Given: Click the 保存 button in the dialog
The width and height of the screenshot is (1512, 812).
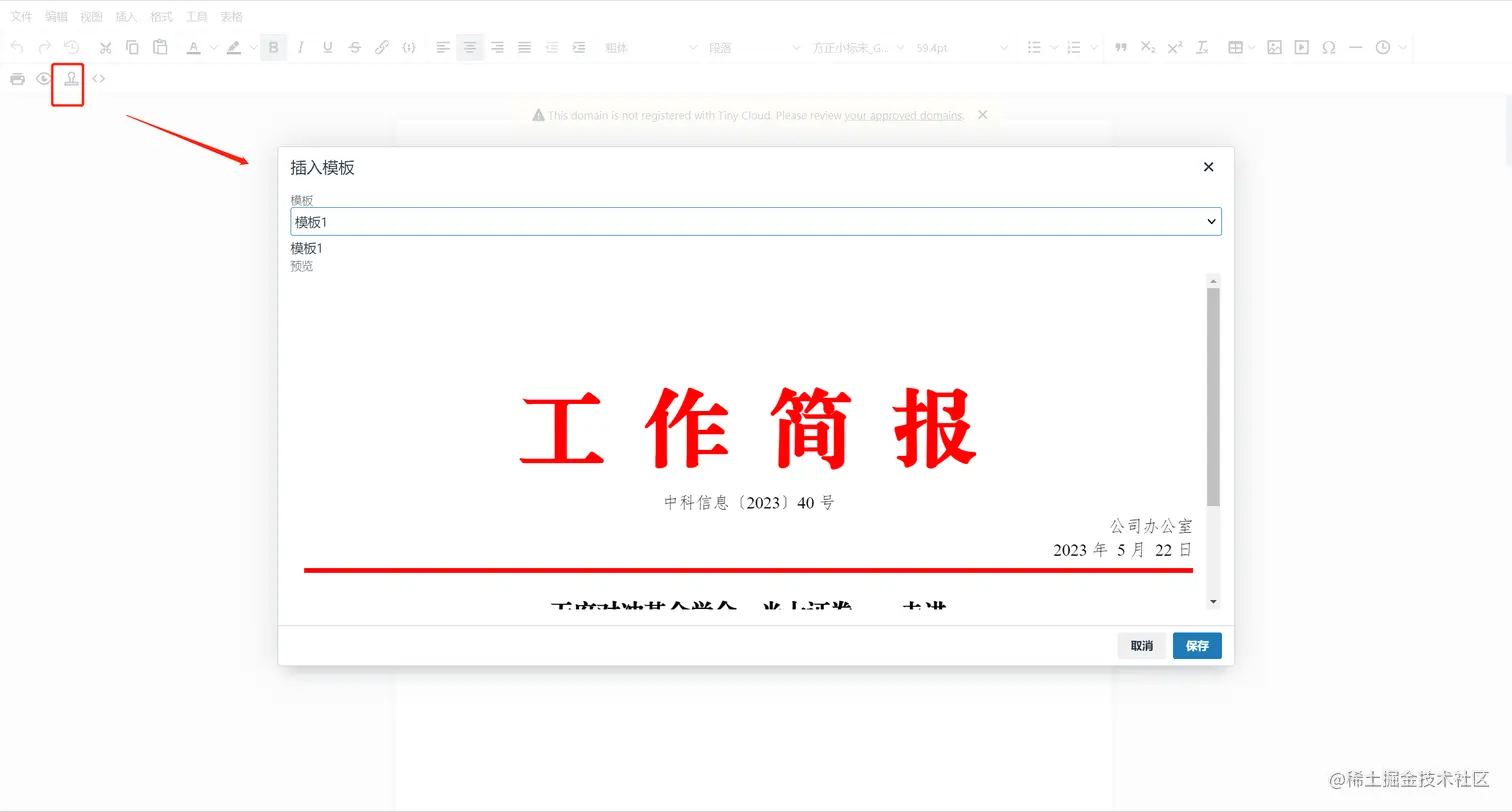Looking at the screenshot, I should [1197, 646].
